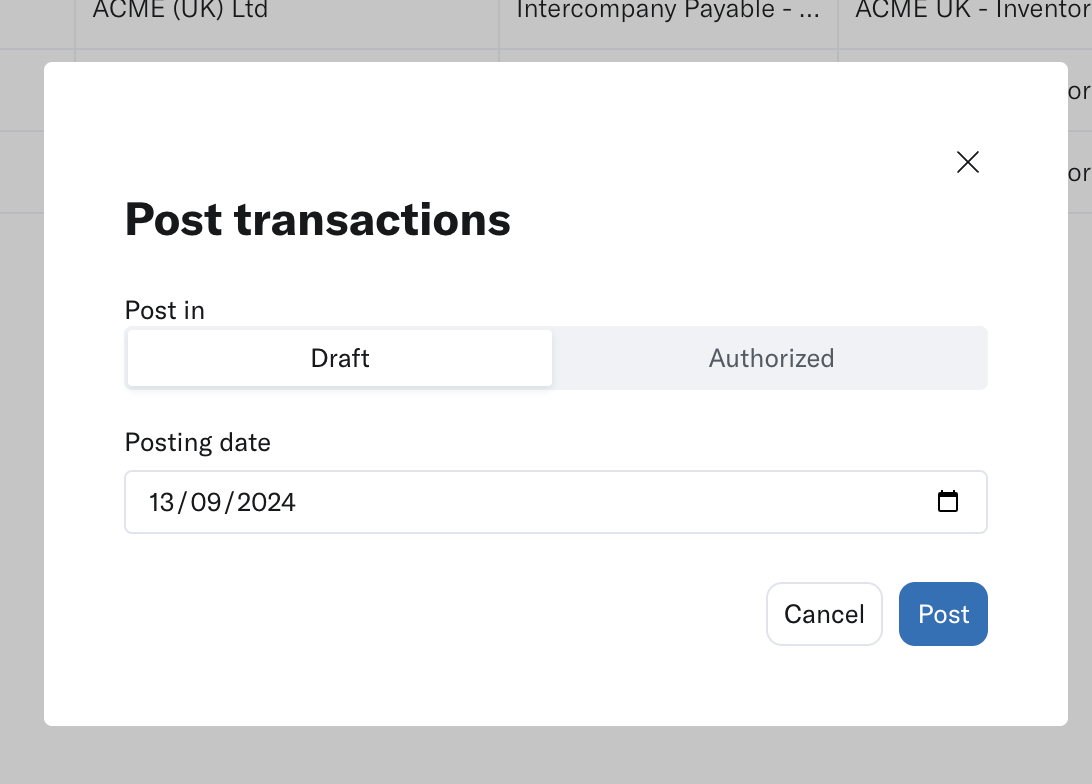Click the Posting date label
1092x784 pixels.
[x=197, y=442]
